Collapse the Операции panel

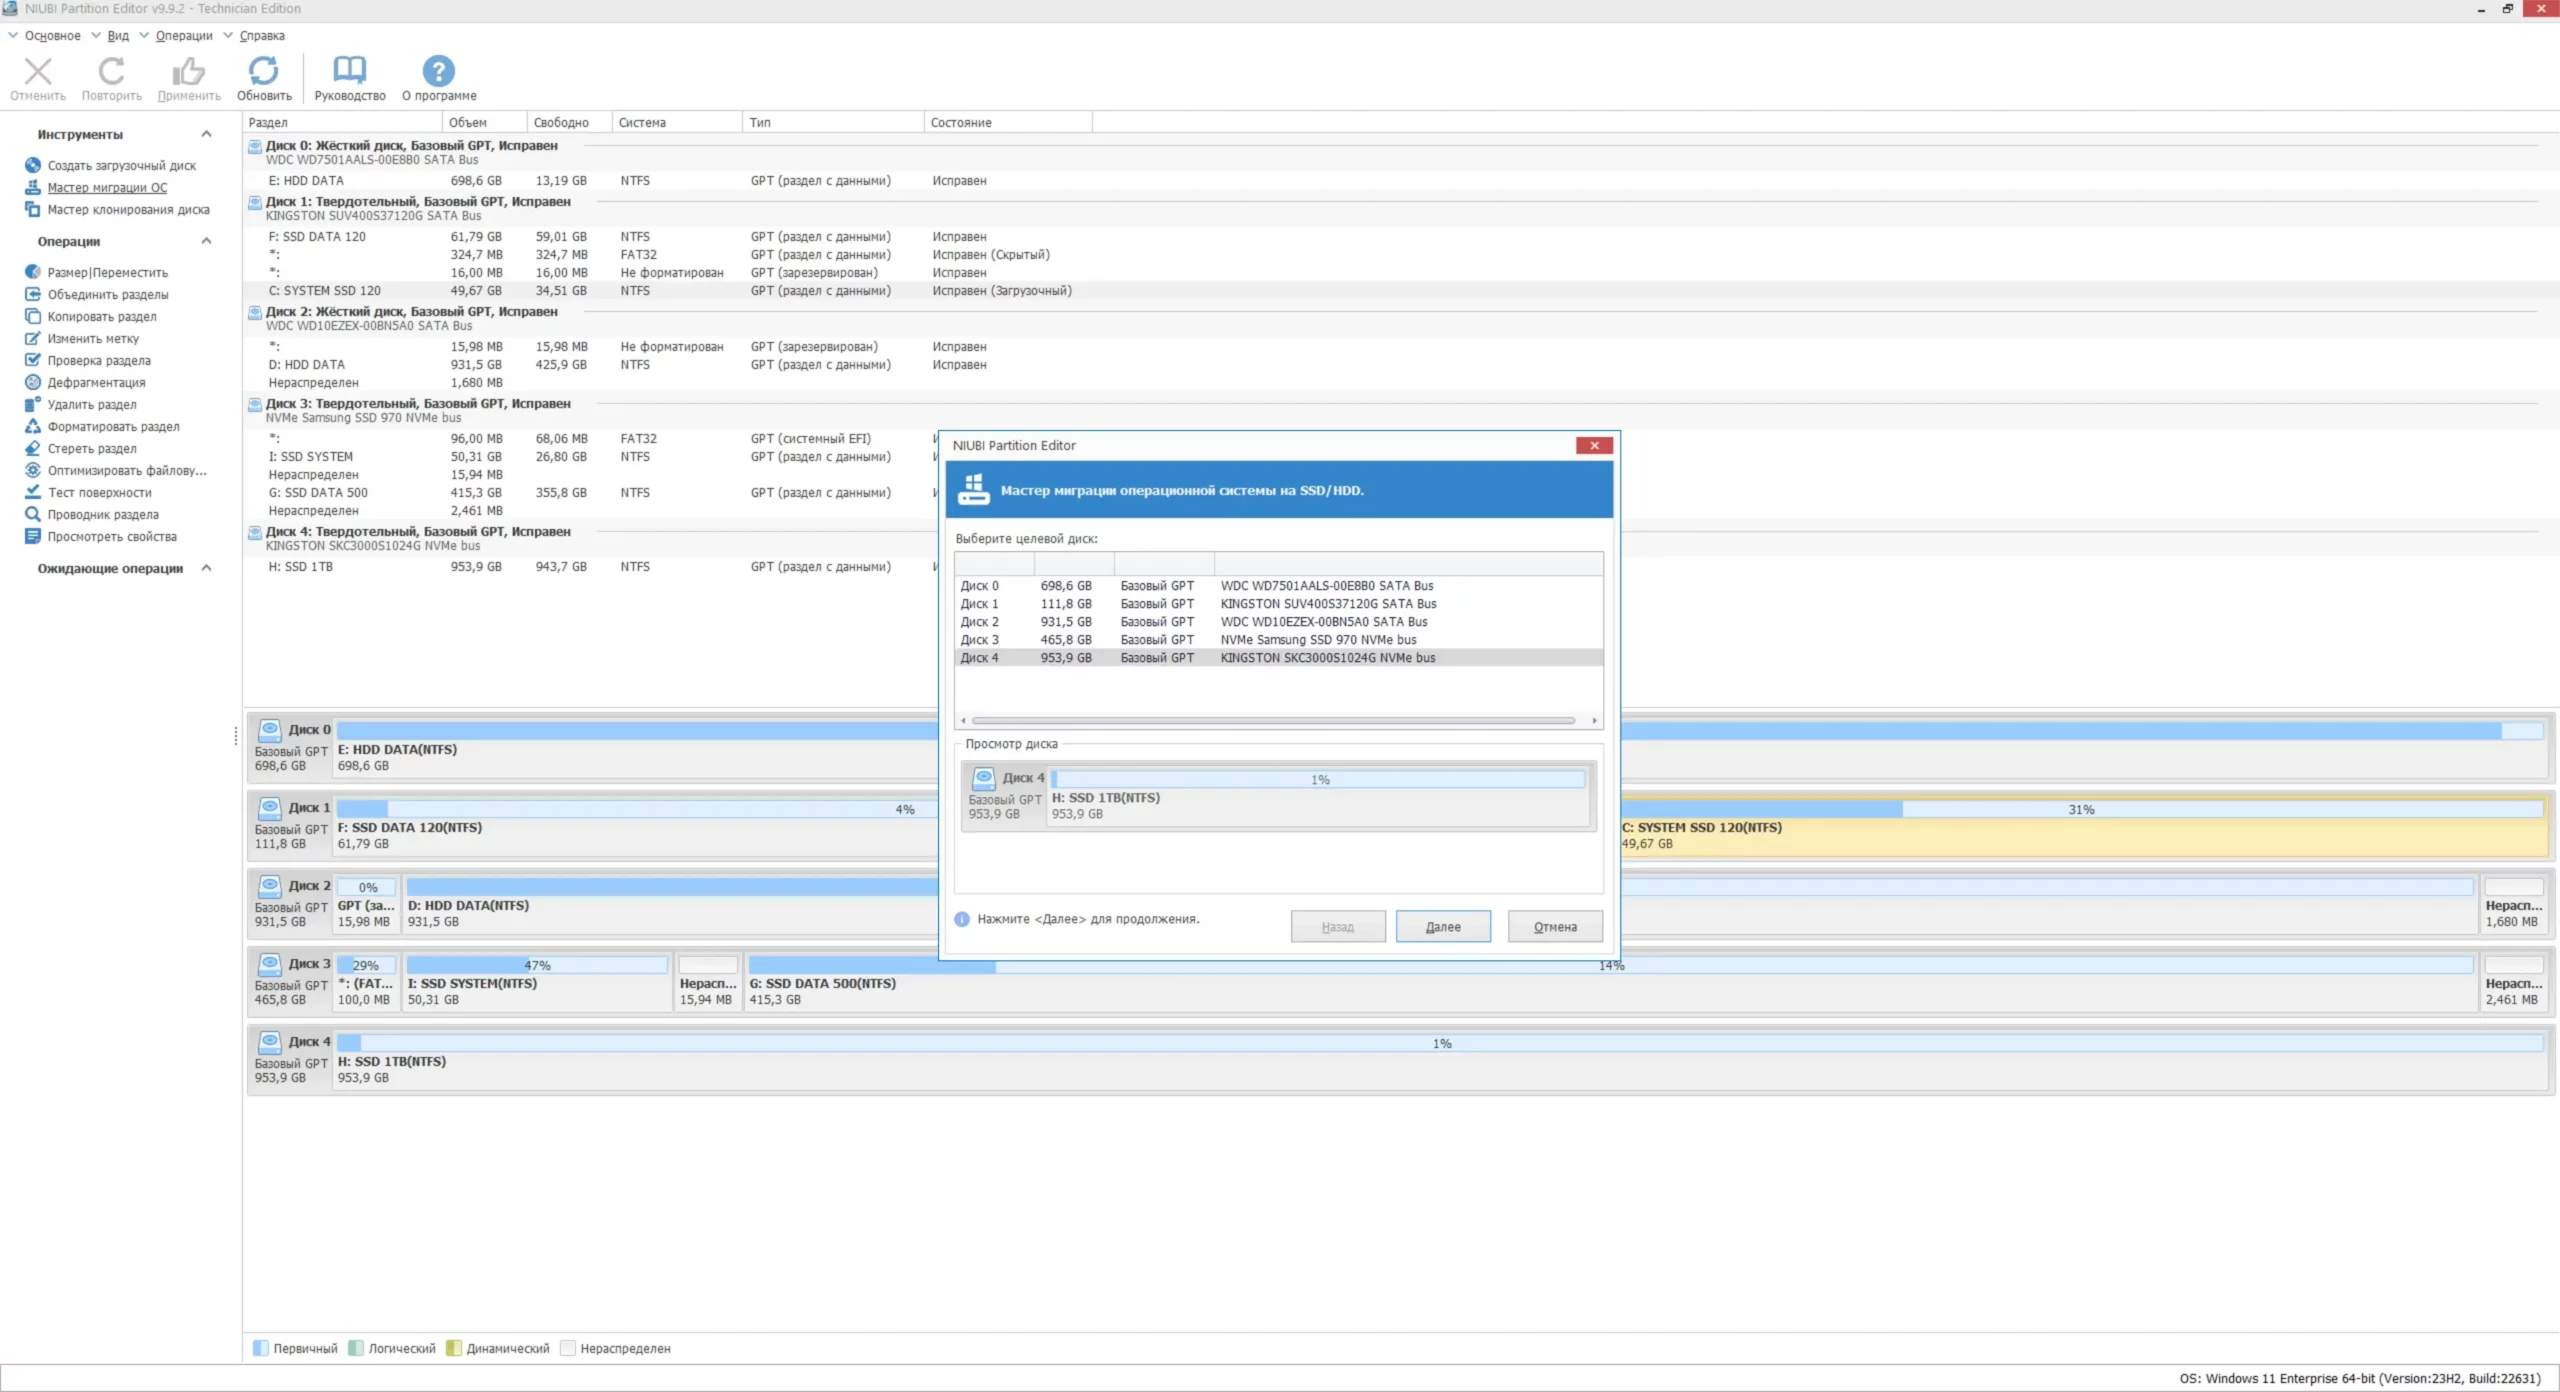[x=206, y=240]
